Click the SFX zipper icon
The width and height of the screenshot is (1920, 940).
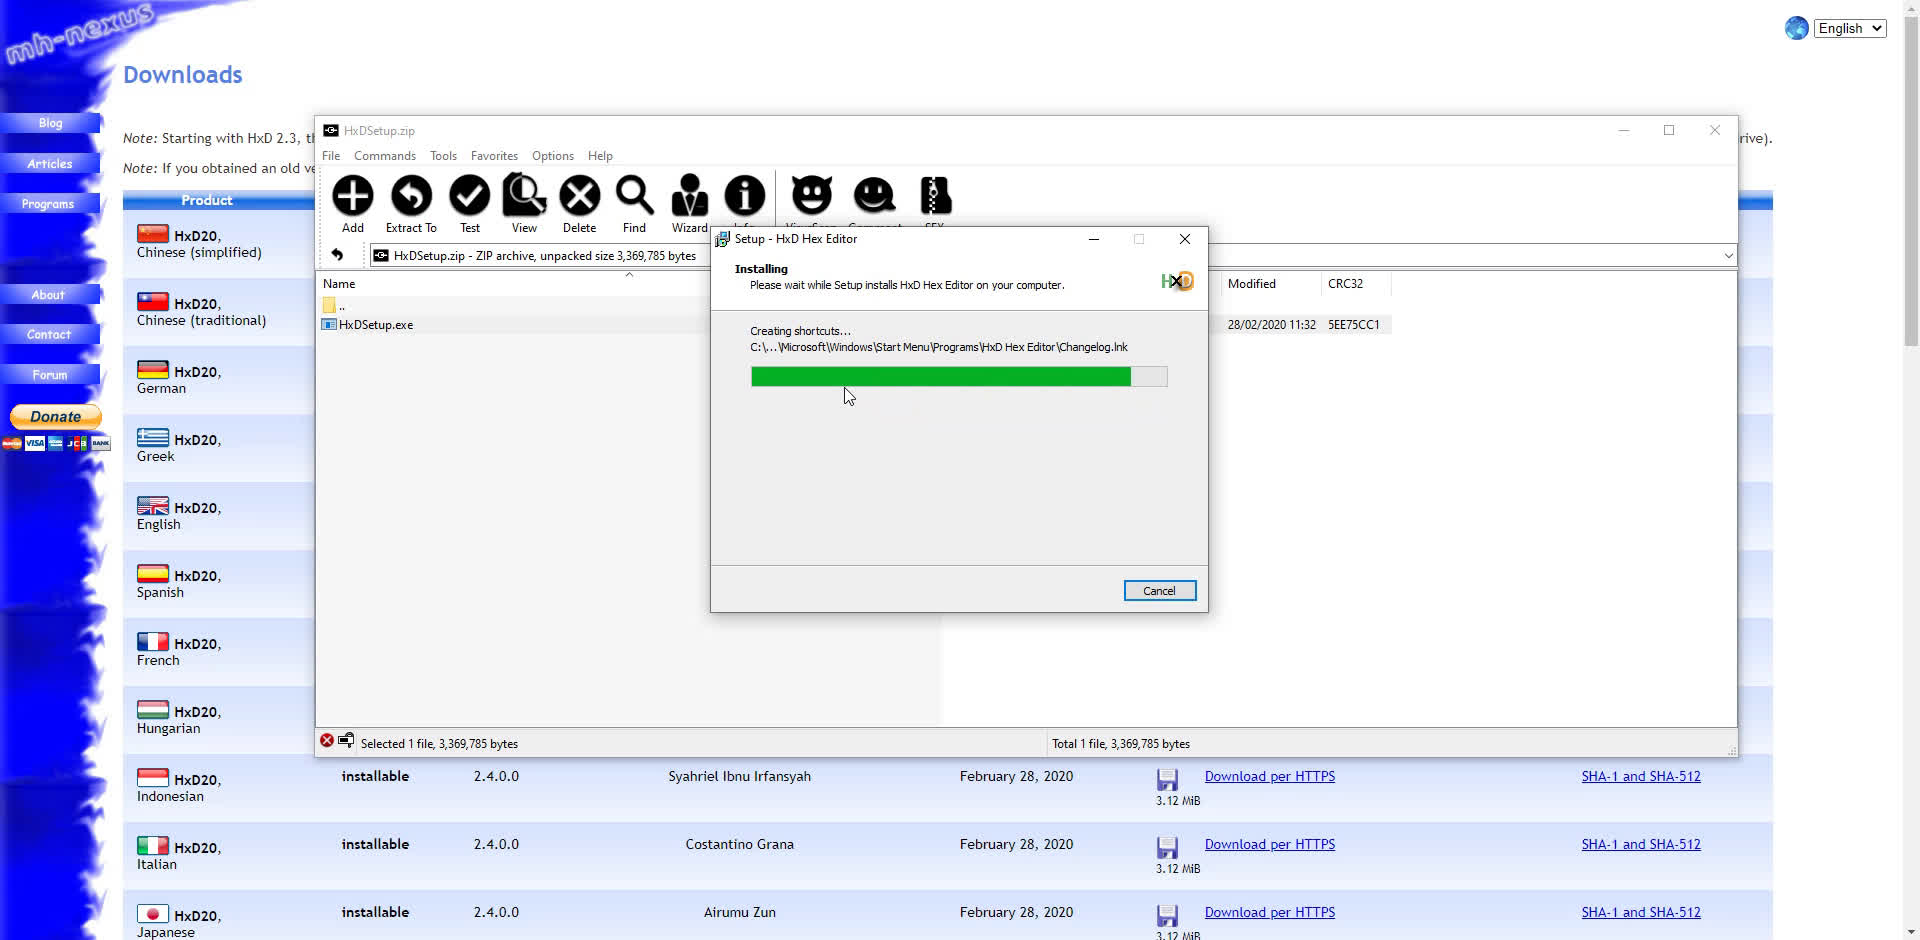(935, 195)
